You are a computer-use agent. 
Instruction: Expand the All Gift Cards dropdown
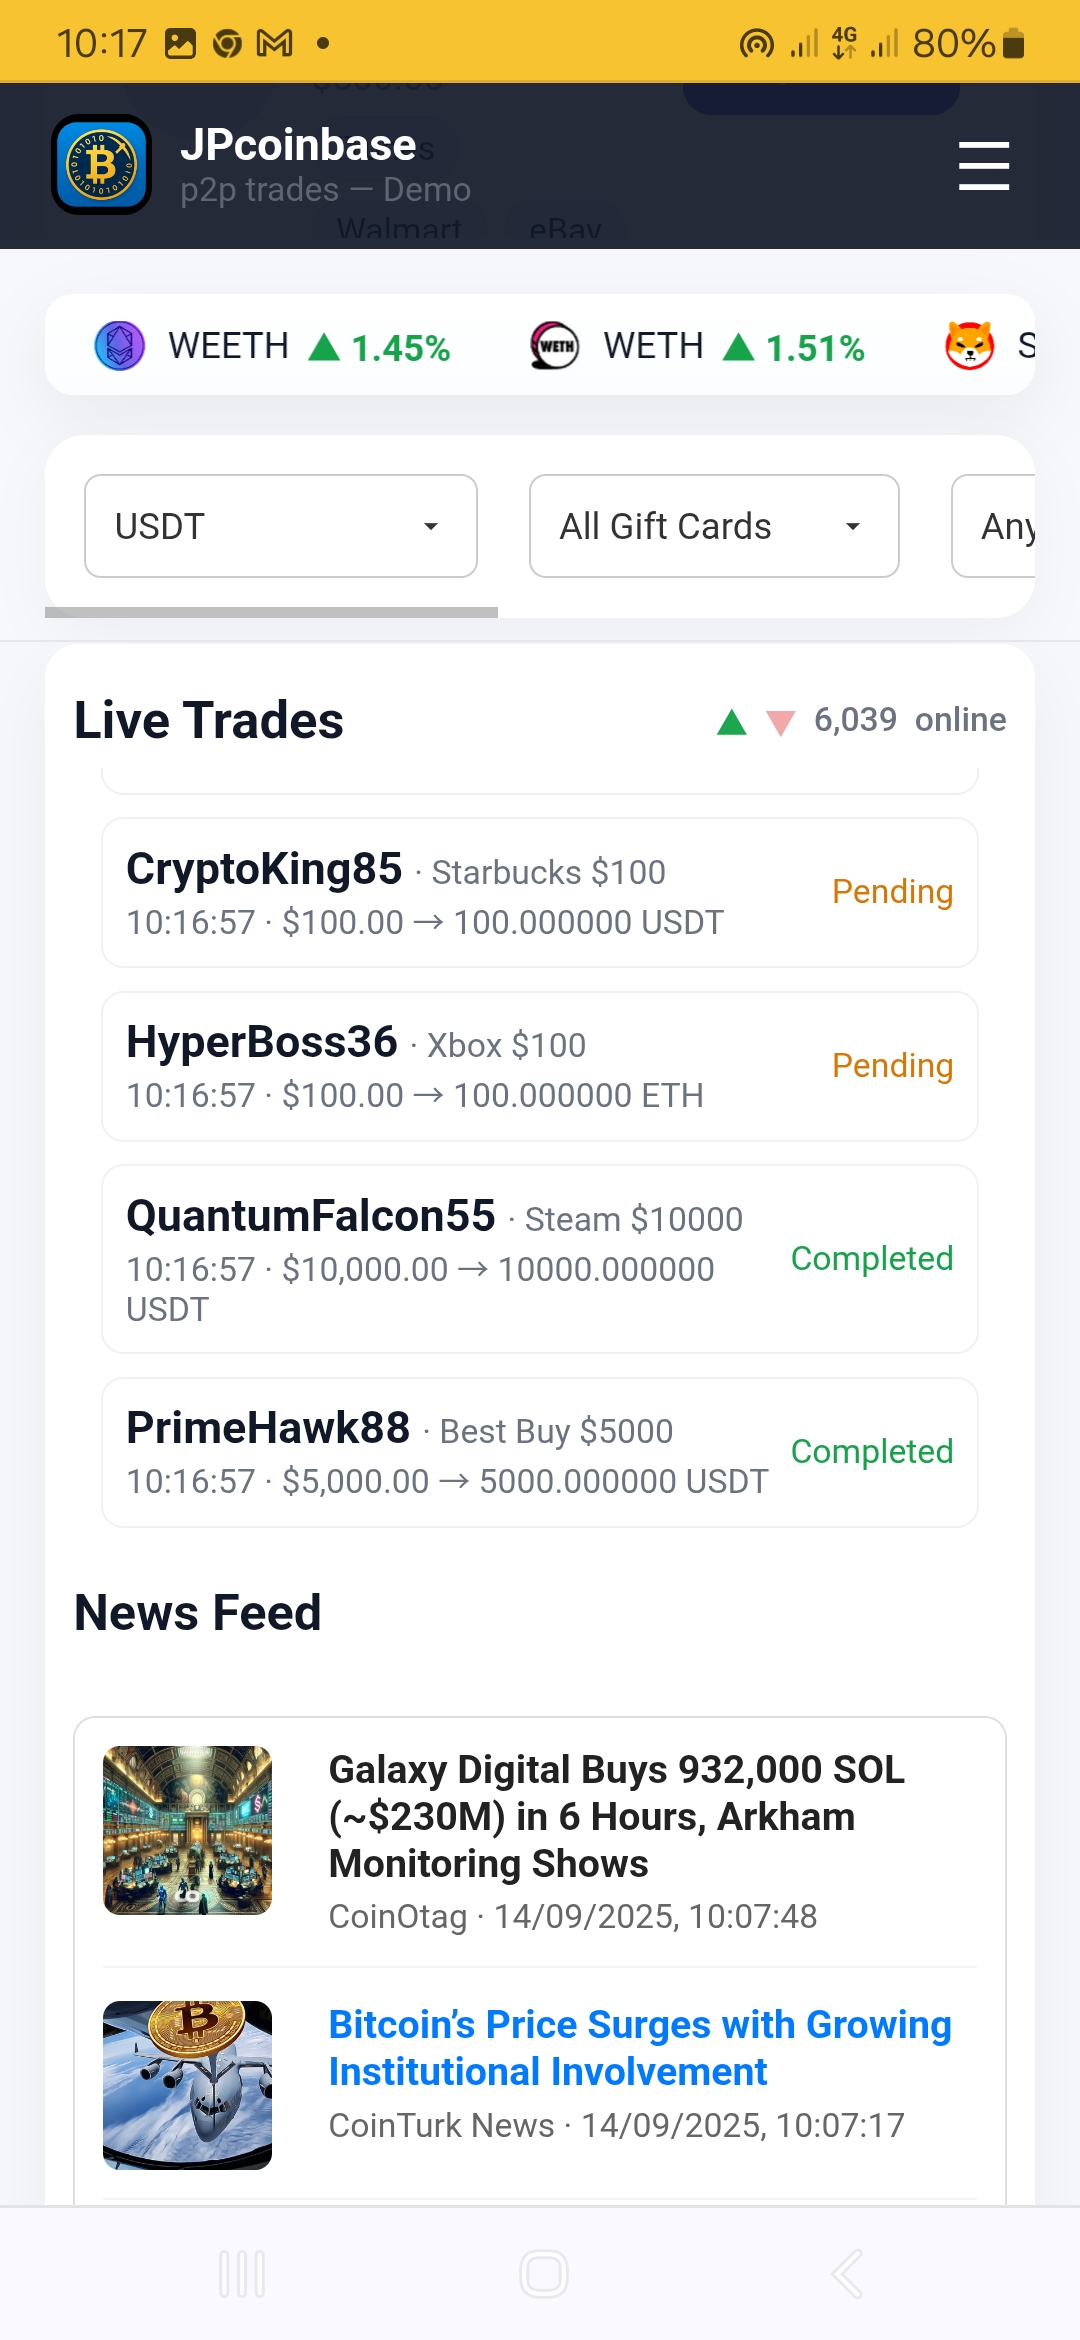tap(713, 526)
